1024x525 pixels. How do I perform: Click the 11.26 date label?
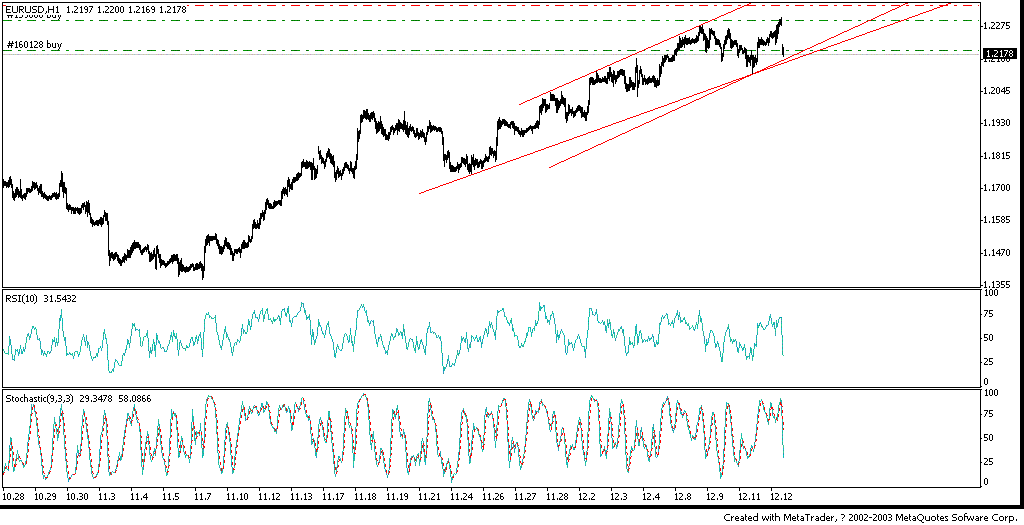tap(492, 497)
